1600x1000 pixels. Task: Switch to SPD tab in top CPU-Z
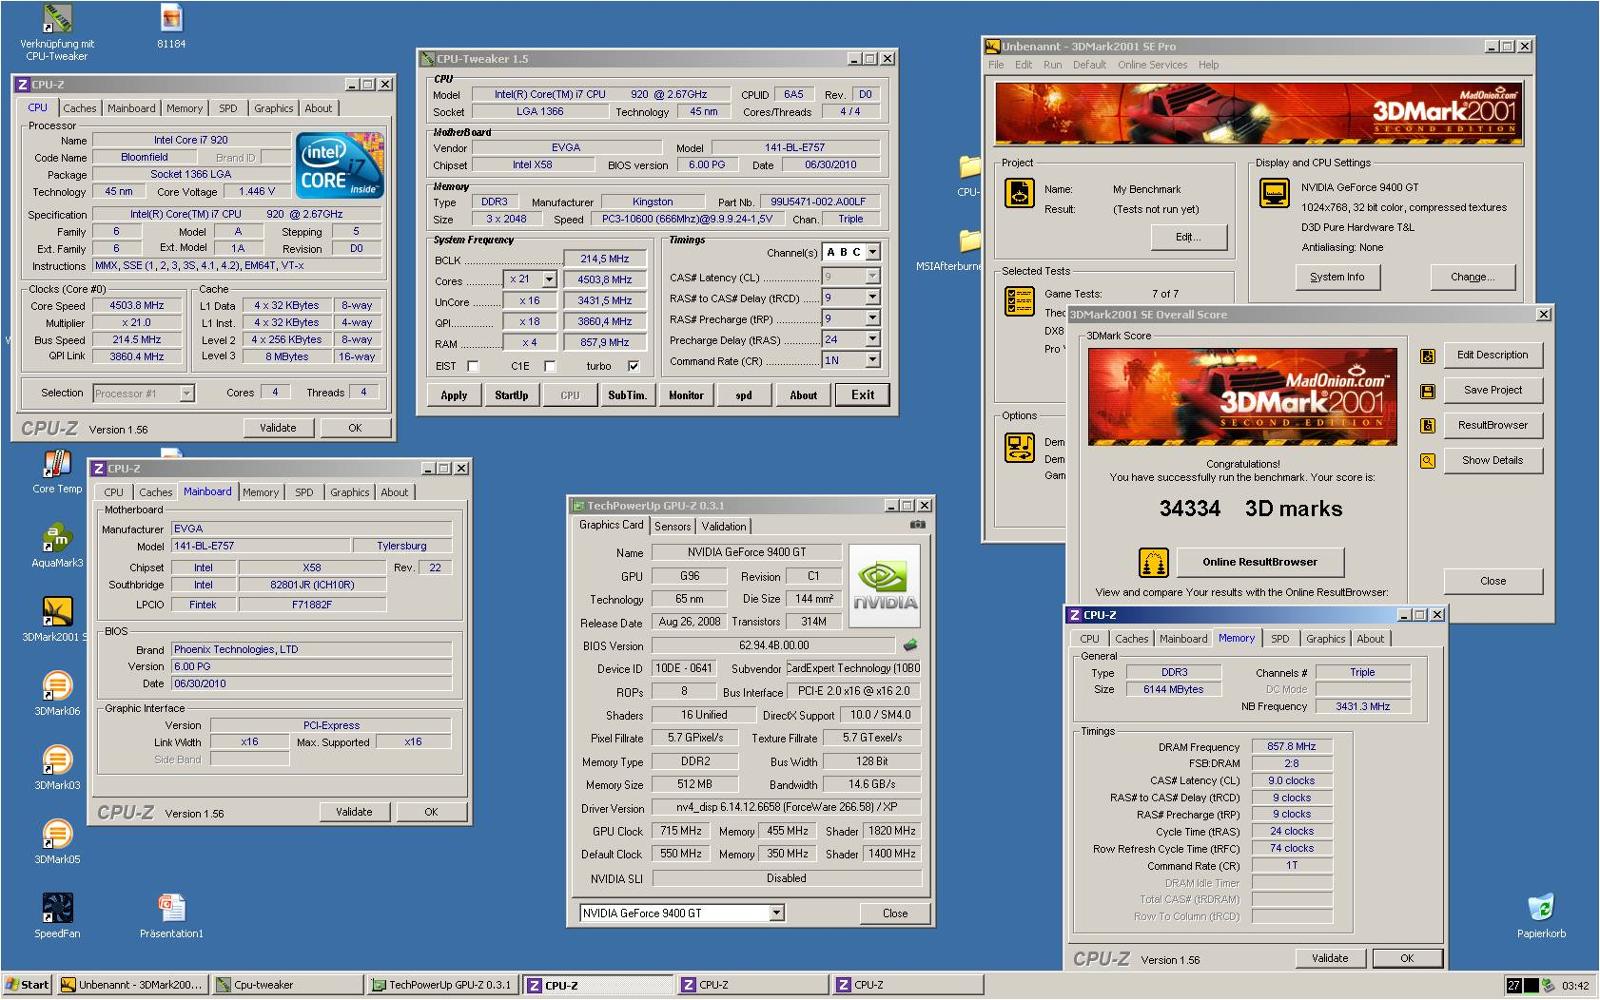click(228, 108)
